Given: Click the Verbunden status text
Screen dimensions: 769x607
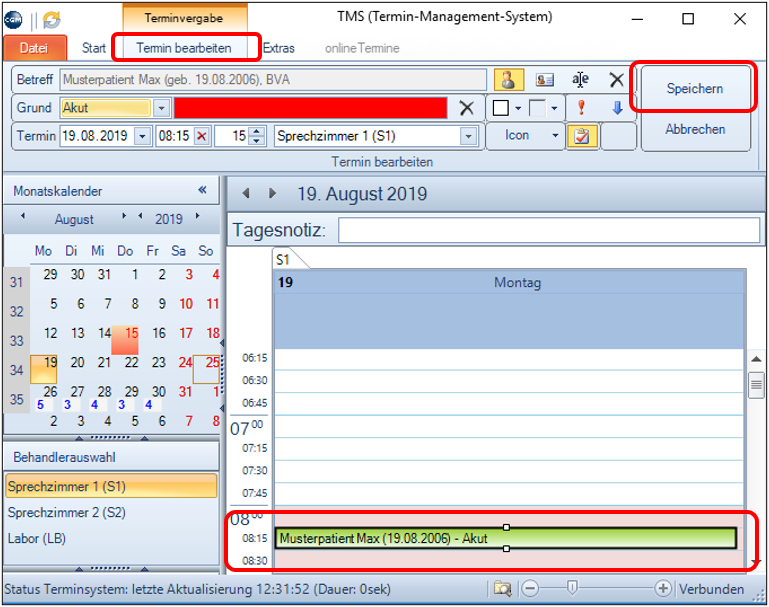Looking at the screenshot, I should point(711,588).
